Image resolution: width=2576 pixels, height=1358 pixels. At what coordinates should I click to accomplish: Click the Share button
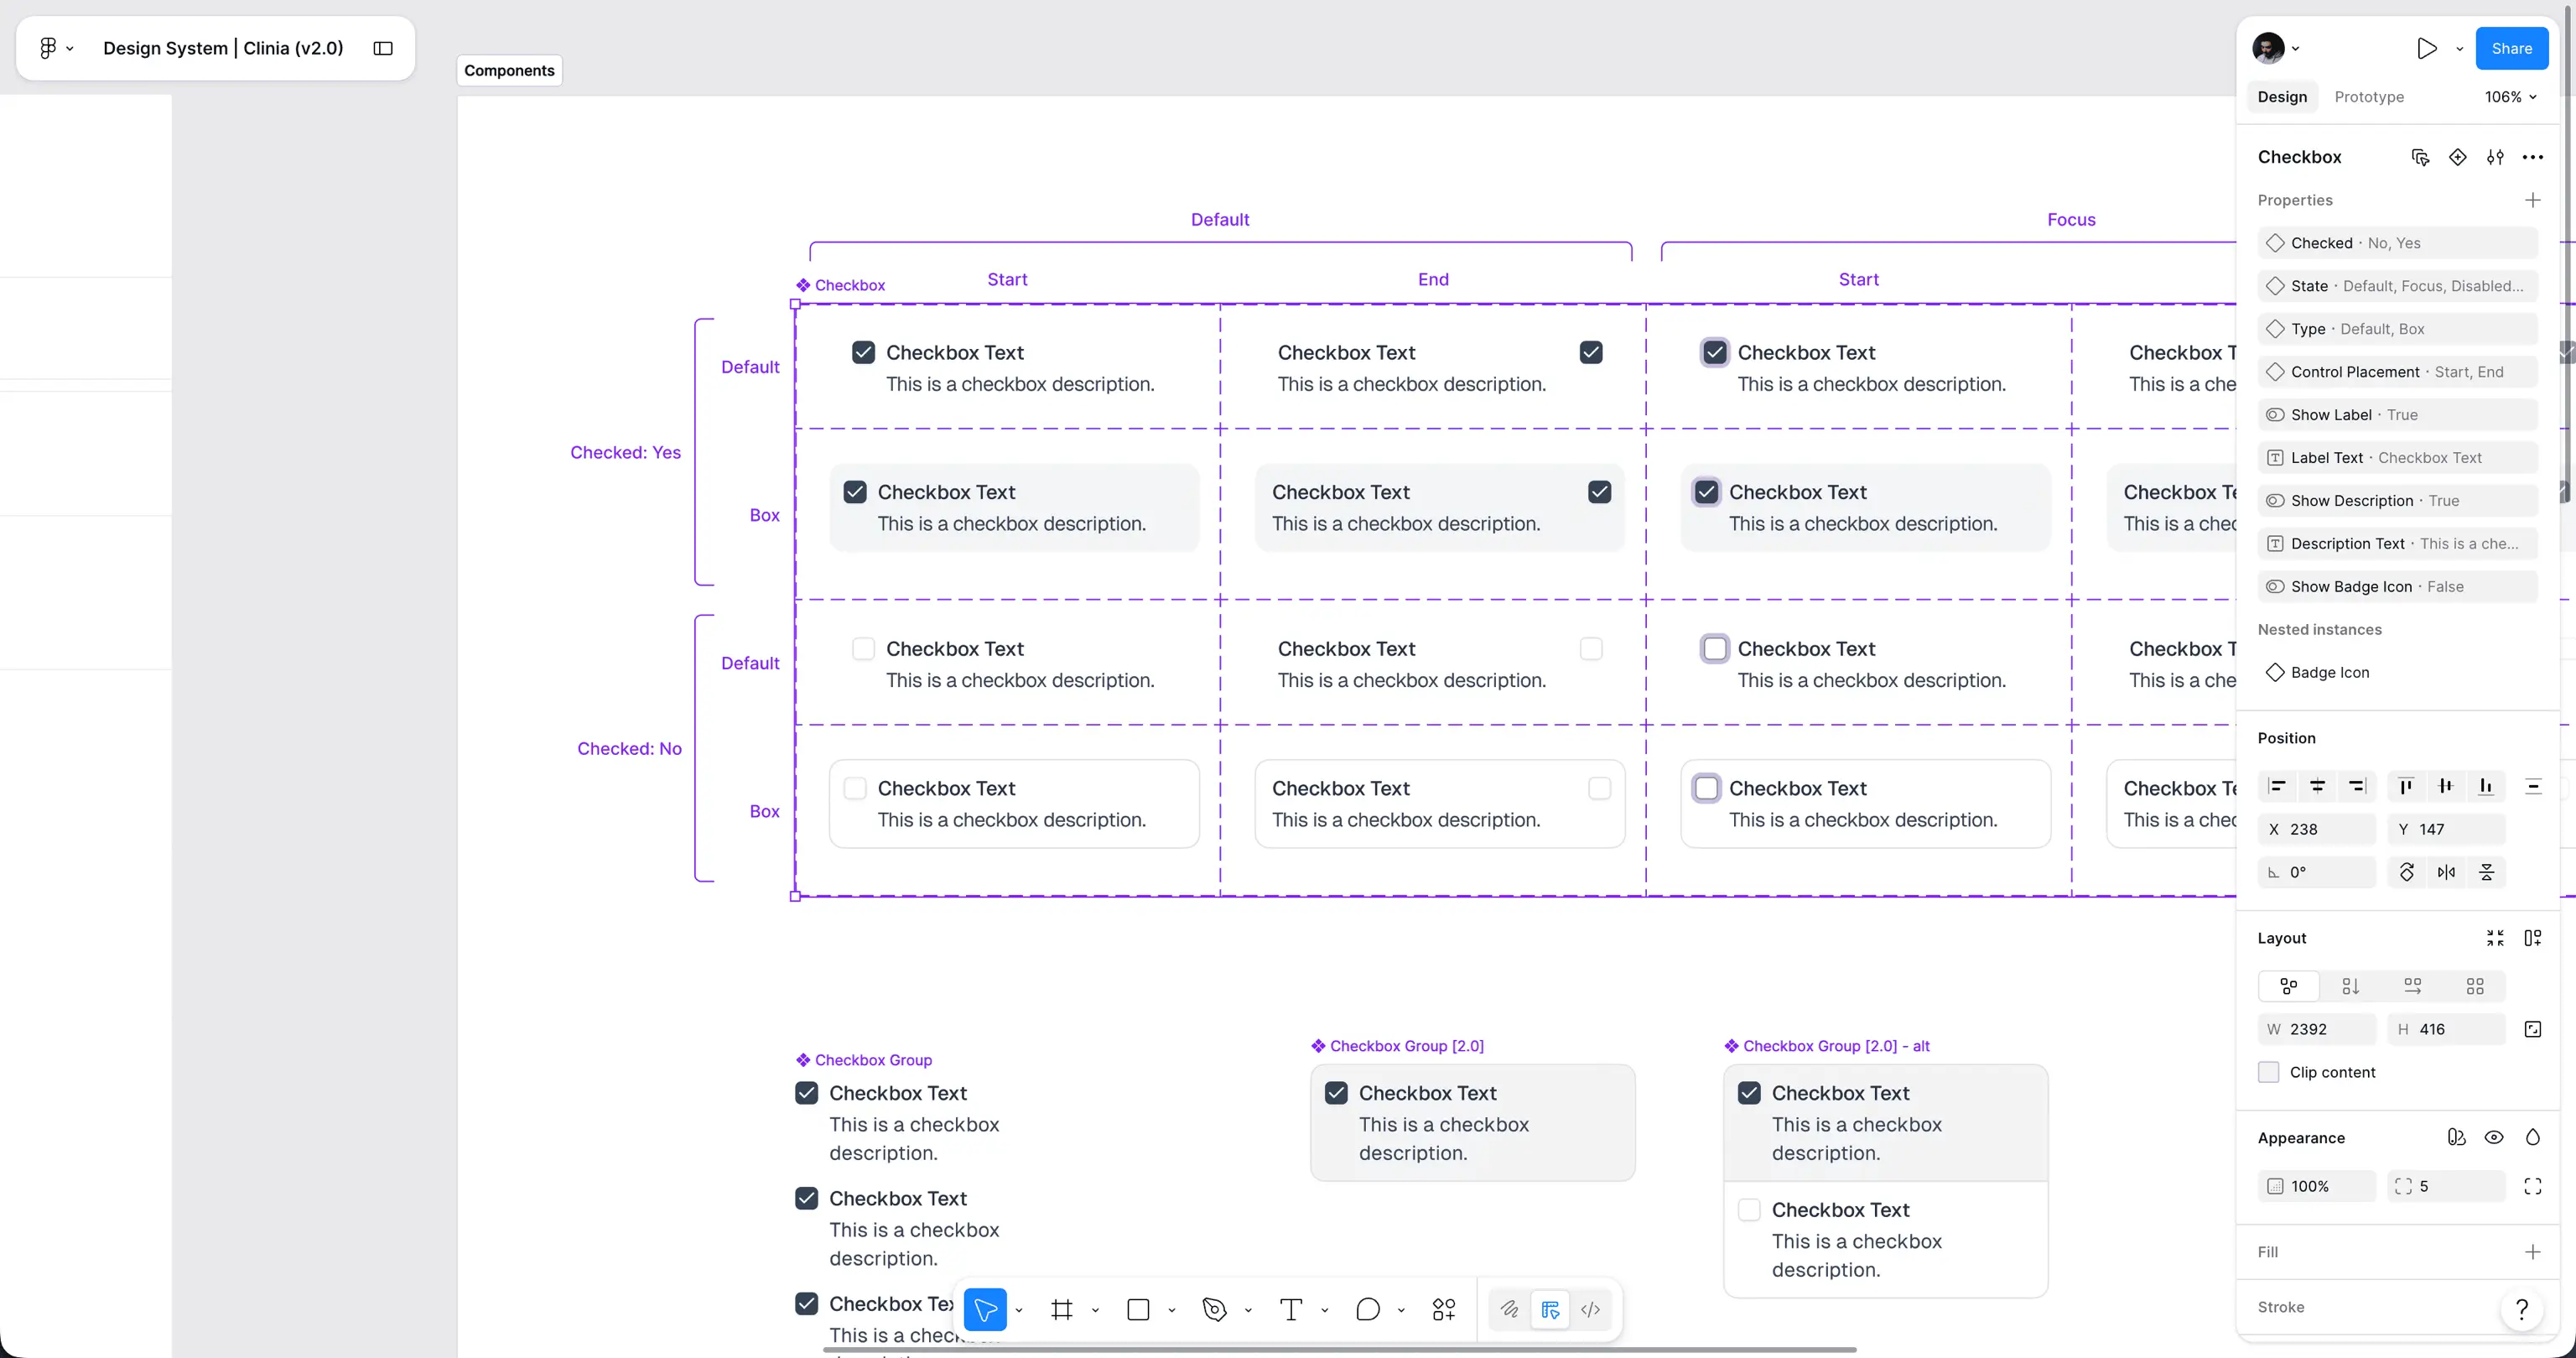(x=2512, y=48)
